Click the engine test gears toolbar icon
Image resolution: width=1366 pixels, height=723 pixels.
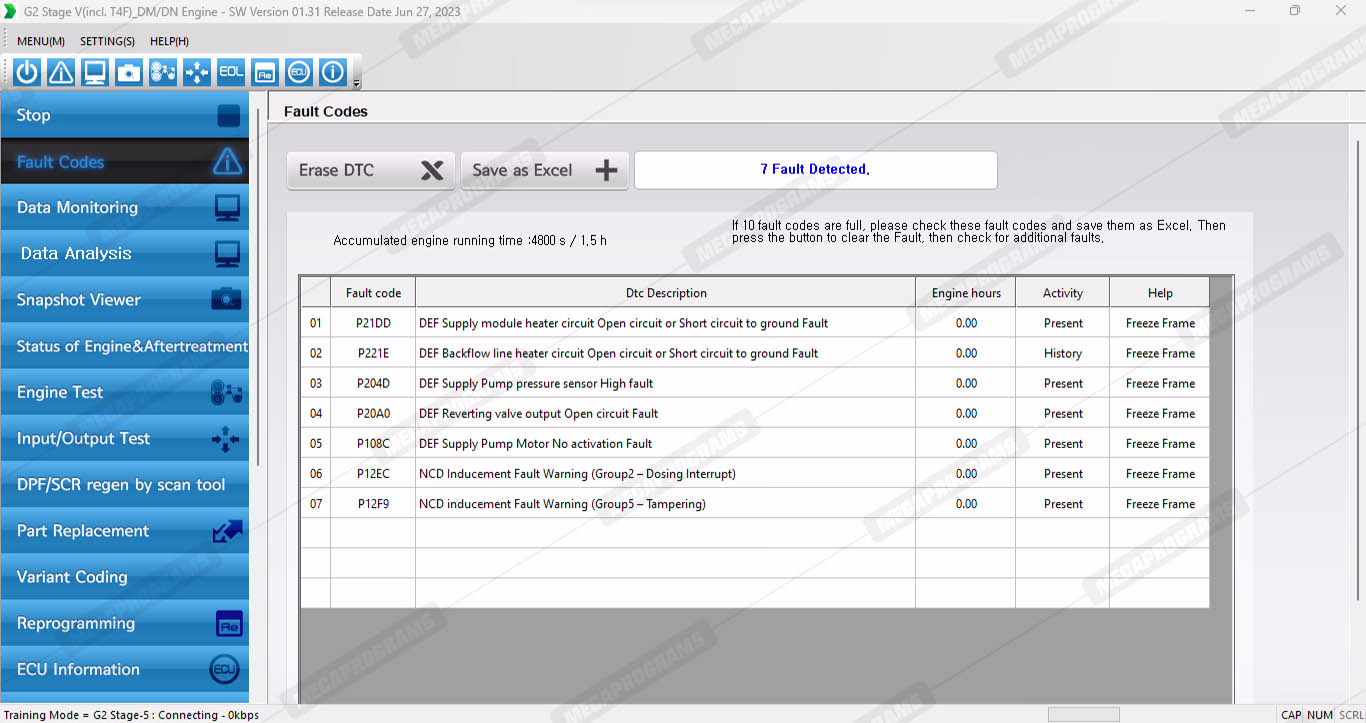(x=163, y=72)
